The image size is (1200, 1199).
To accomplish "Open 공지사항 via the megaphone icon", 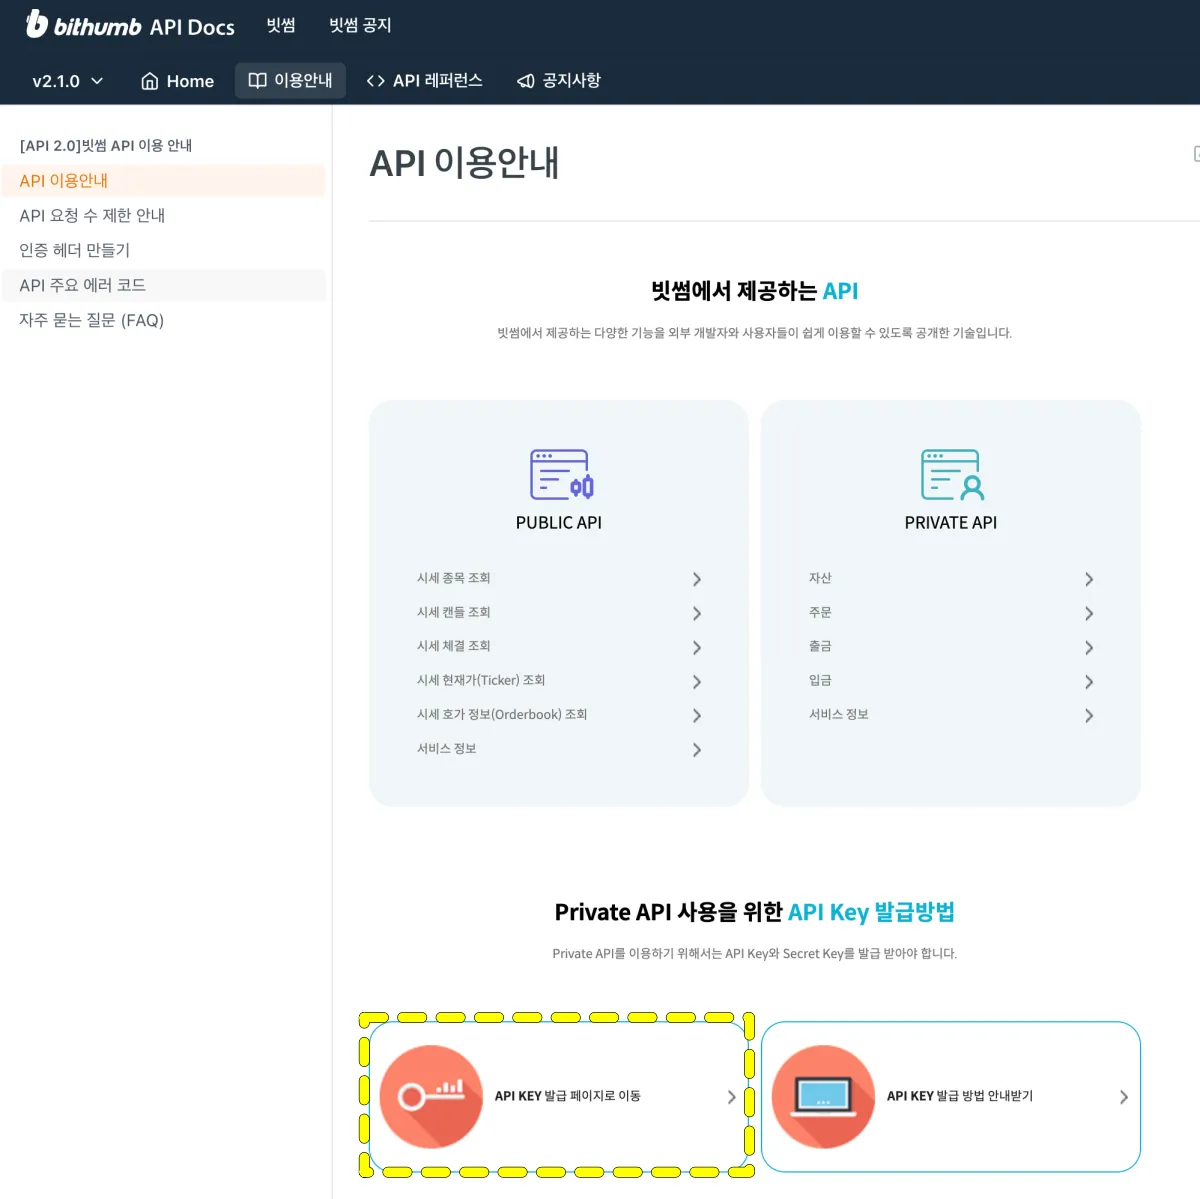I will click(524, 81).
